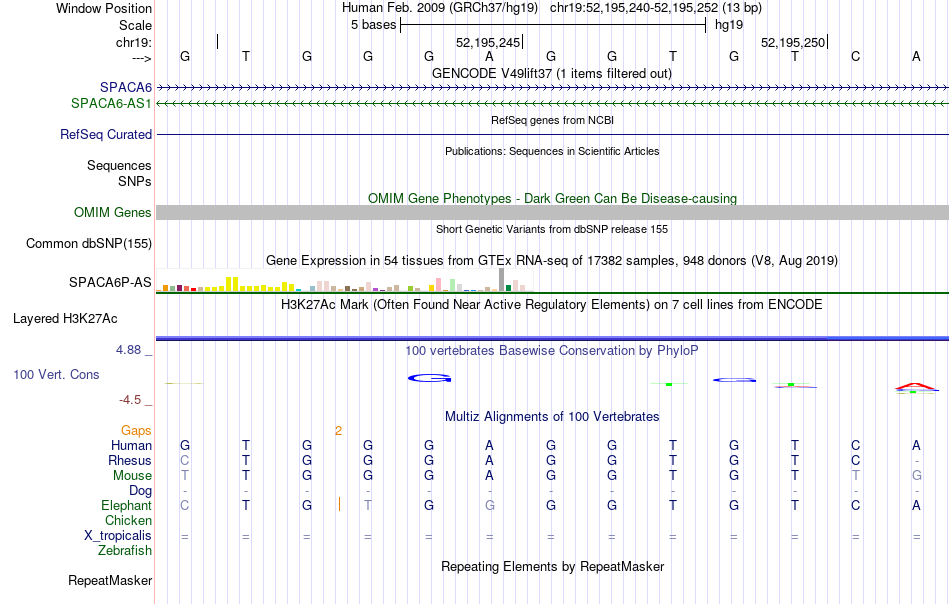Click the SPACA6P-AS expression label
Image resolution: width=950 pixels, height=604 pixels.
(110, 282)
